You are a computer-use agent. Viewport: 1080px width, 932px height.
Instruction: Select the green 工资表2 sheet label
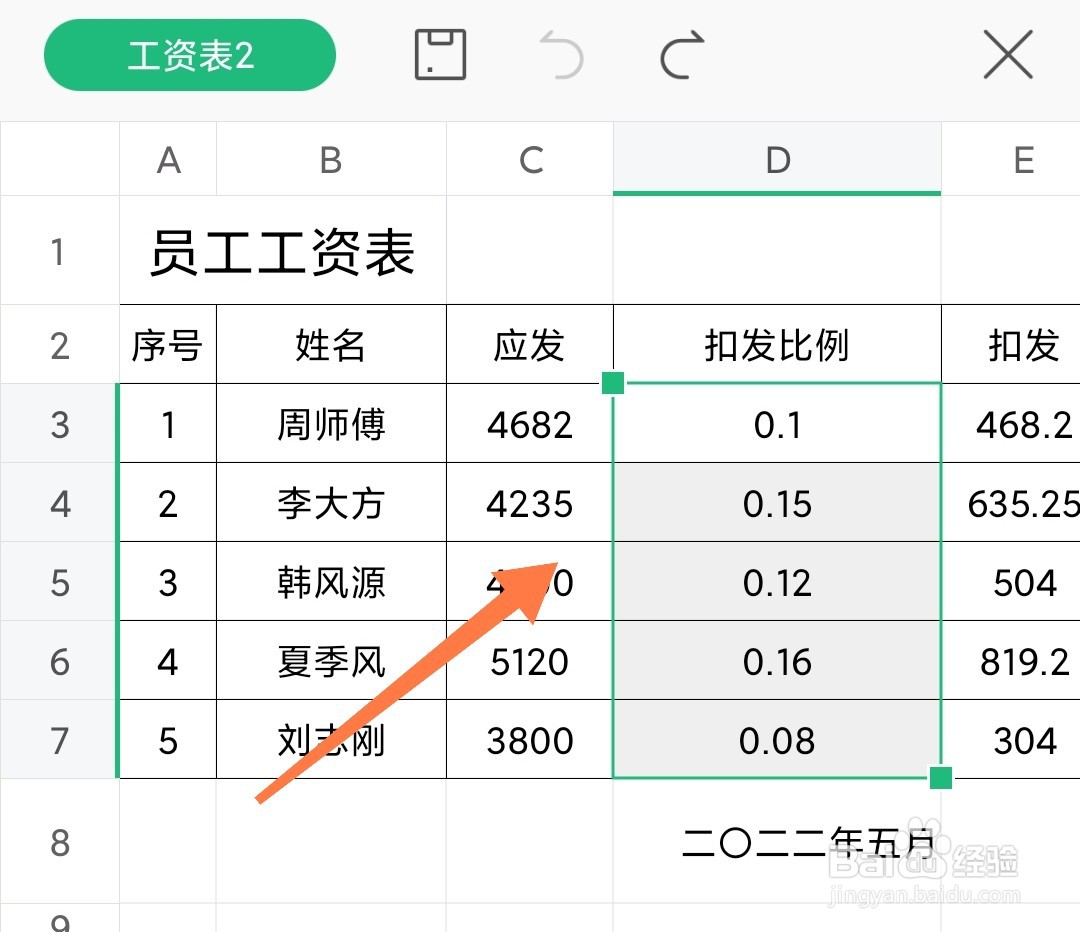[189, 56]
